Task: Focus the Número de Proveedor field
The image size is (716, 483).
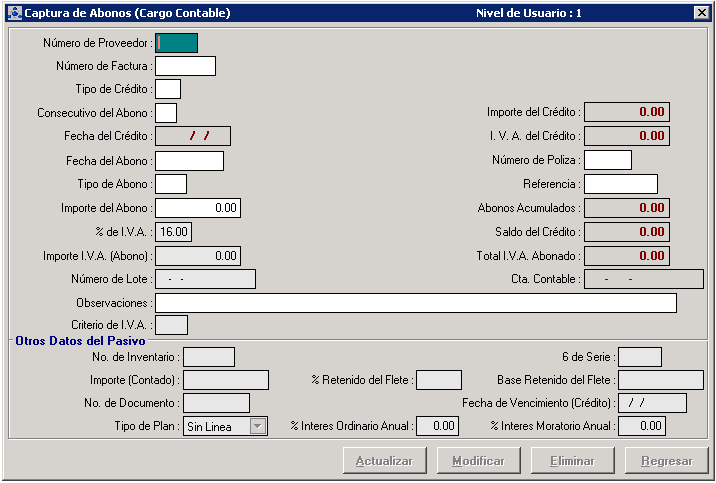Action: pyautogui.click(x=177, y=43)
